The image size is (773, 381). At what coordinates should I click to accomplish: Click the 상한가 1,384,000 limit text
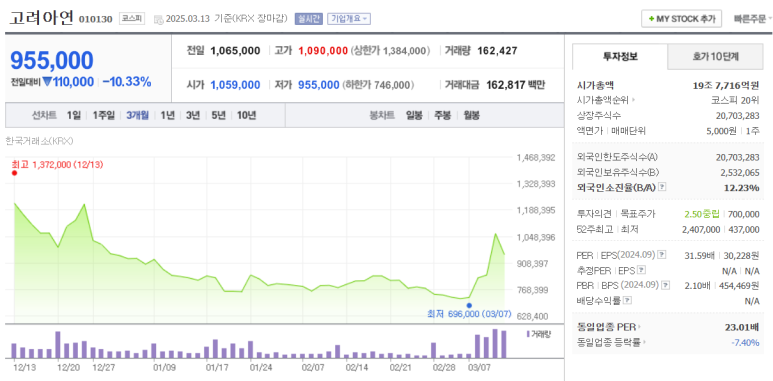(390, 50)
